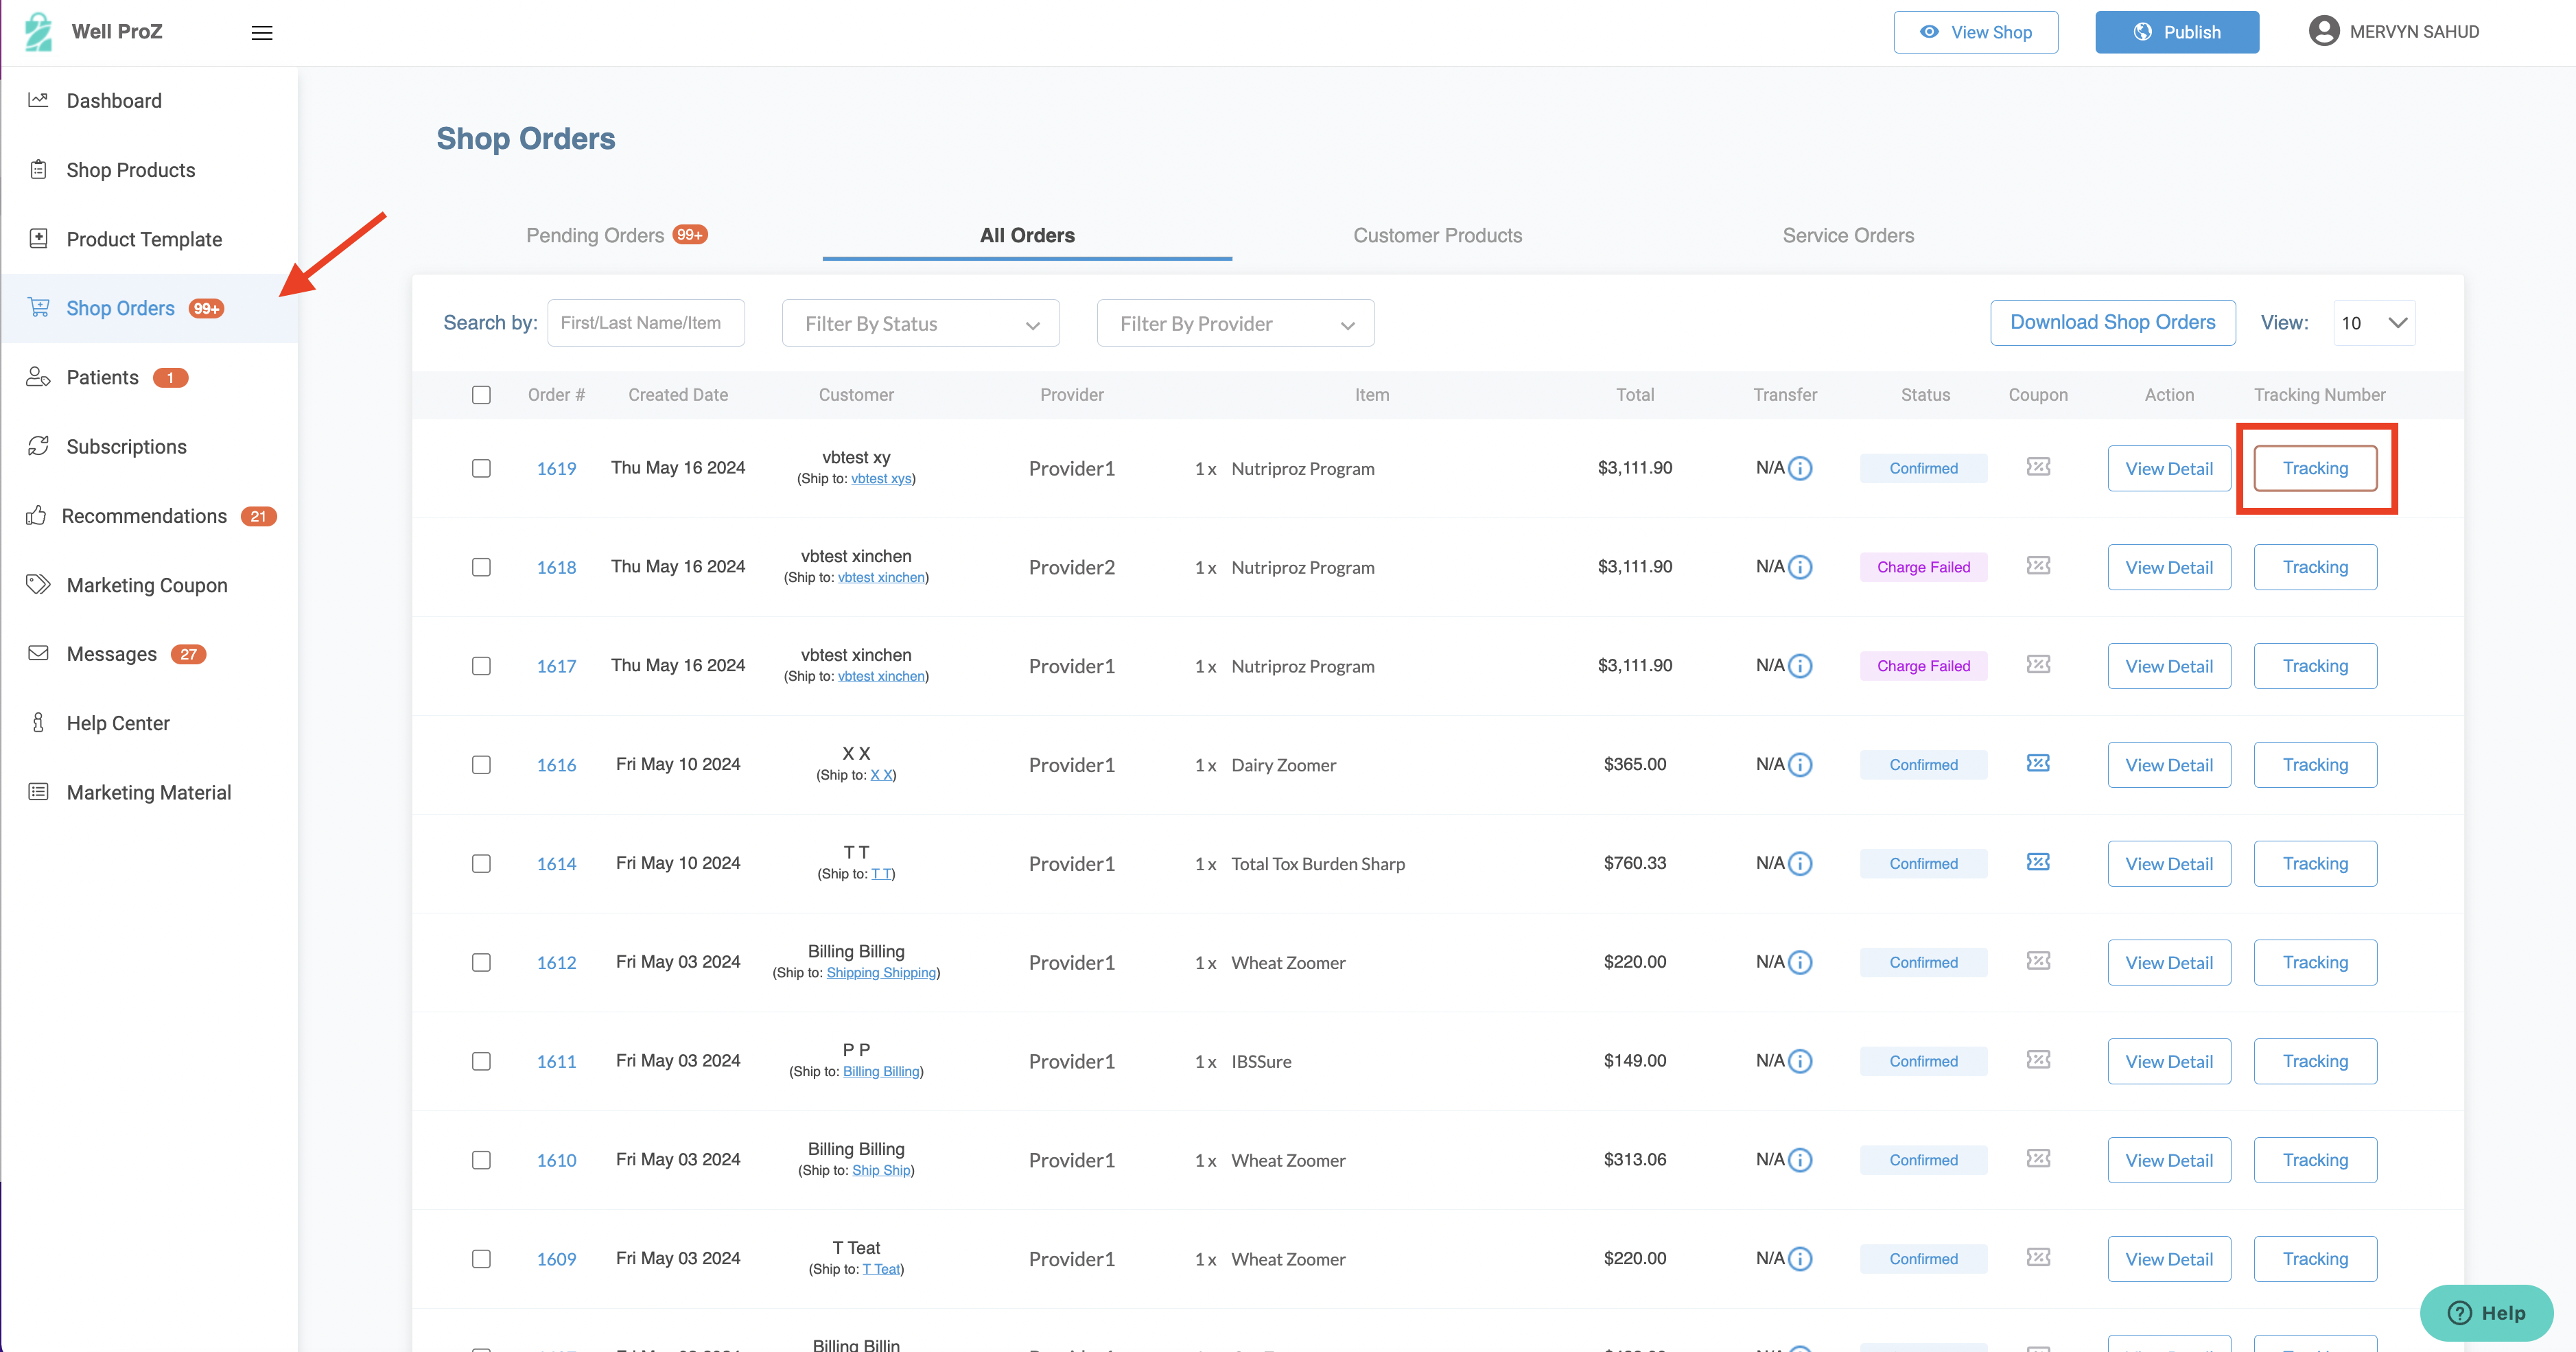2576x1352 pixels.
Task: Click Charge Failed status of order 1618
Action: [x=1923, y=567]
